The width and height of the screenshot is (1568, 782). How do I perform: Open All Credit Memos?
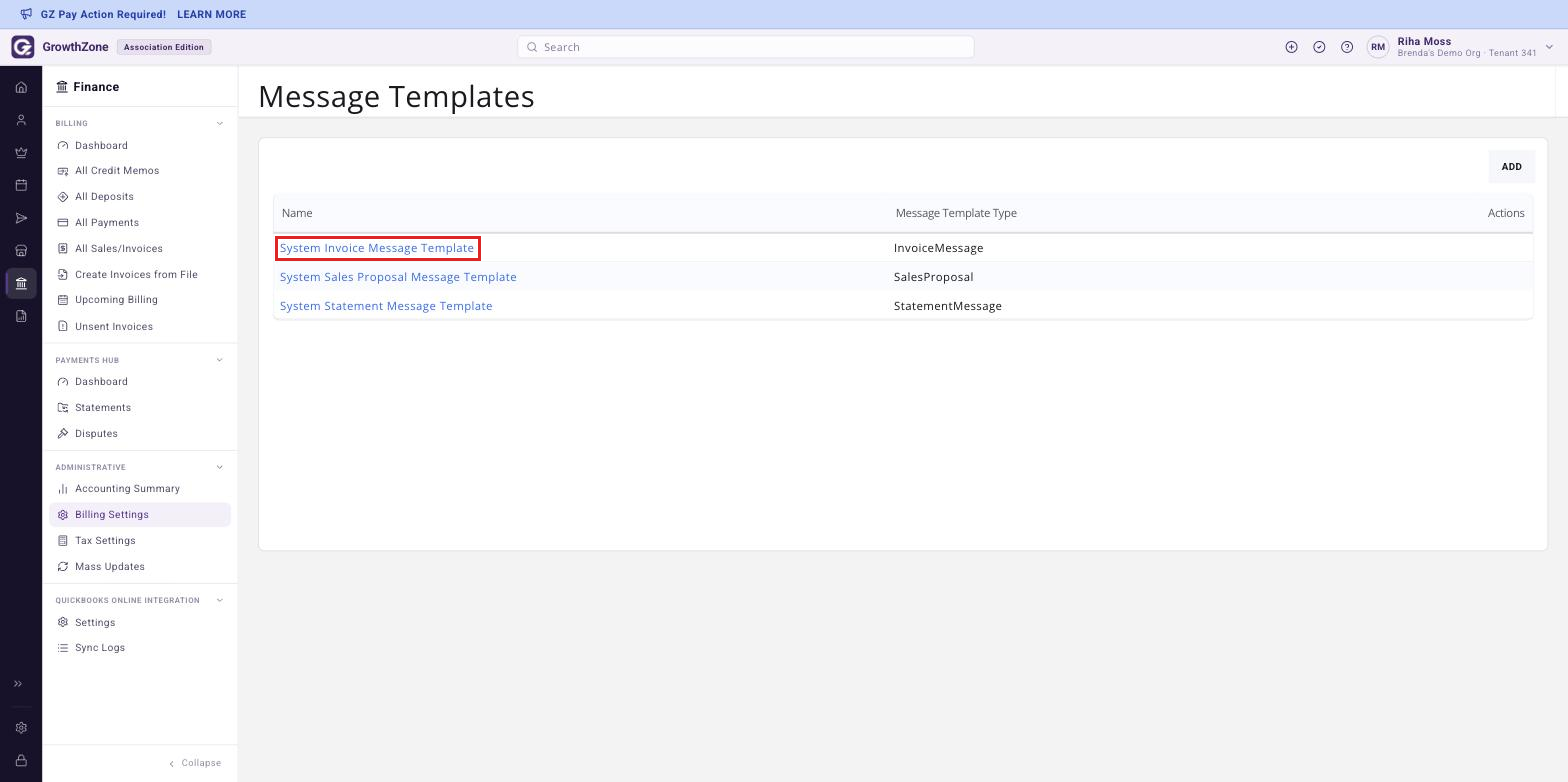tap(117, 171)
